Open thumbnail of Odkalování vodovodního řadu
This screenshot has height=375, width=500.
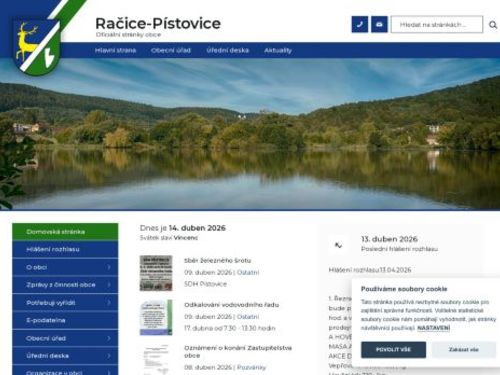pos(156,317)
